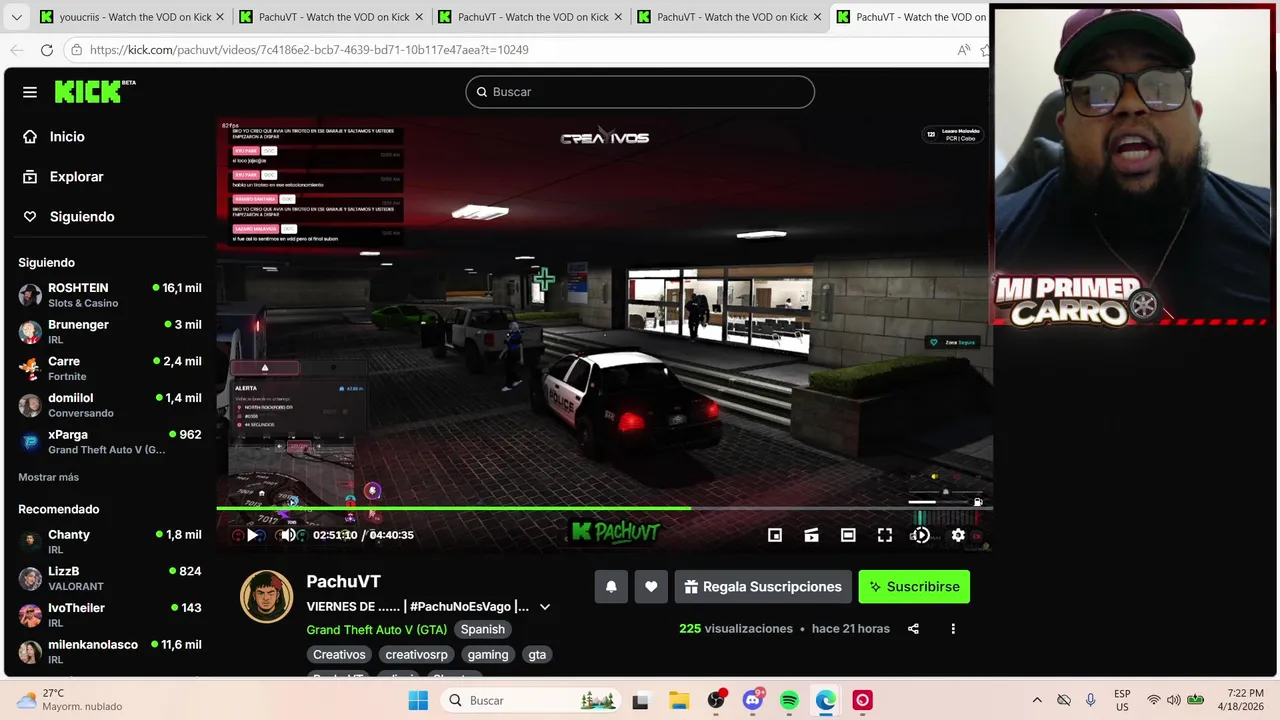Enable mini player mode

pyautogui.click(x=775, y=535)
